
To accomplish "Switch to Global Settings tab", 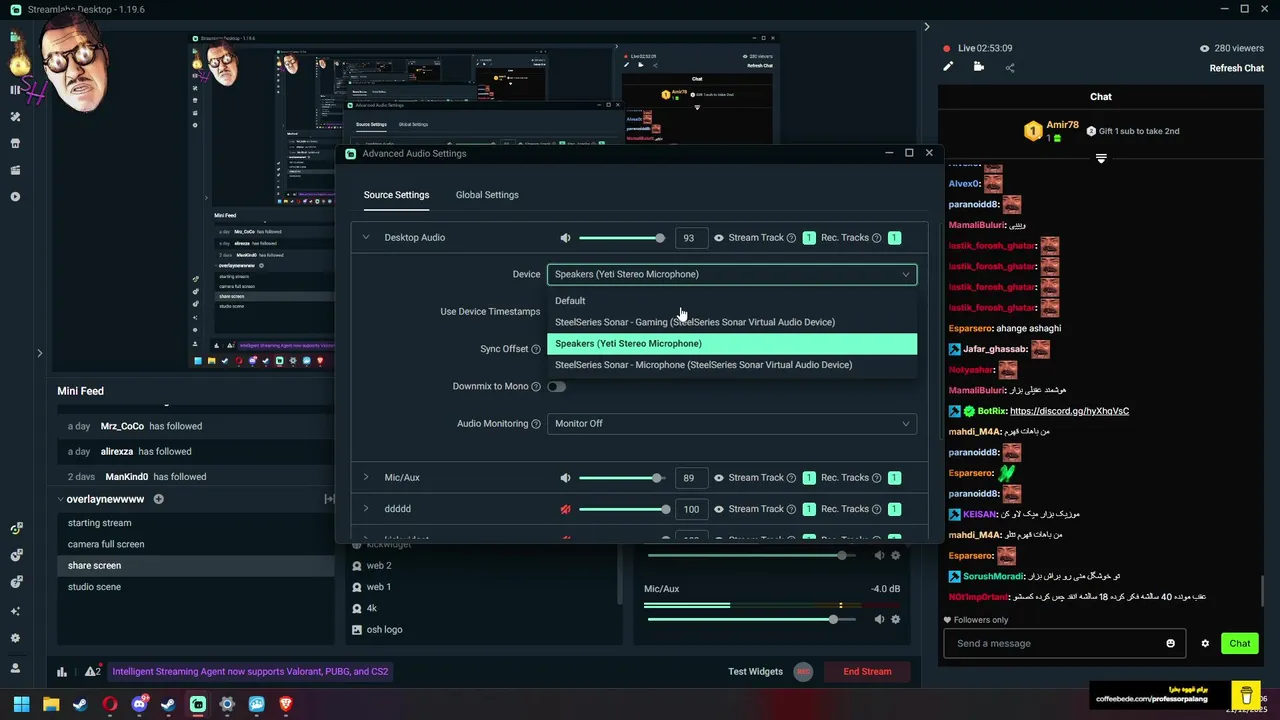I will click(x=487, y=195).
